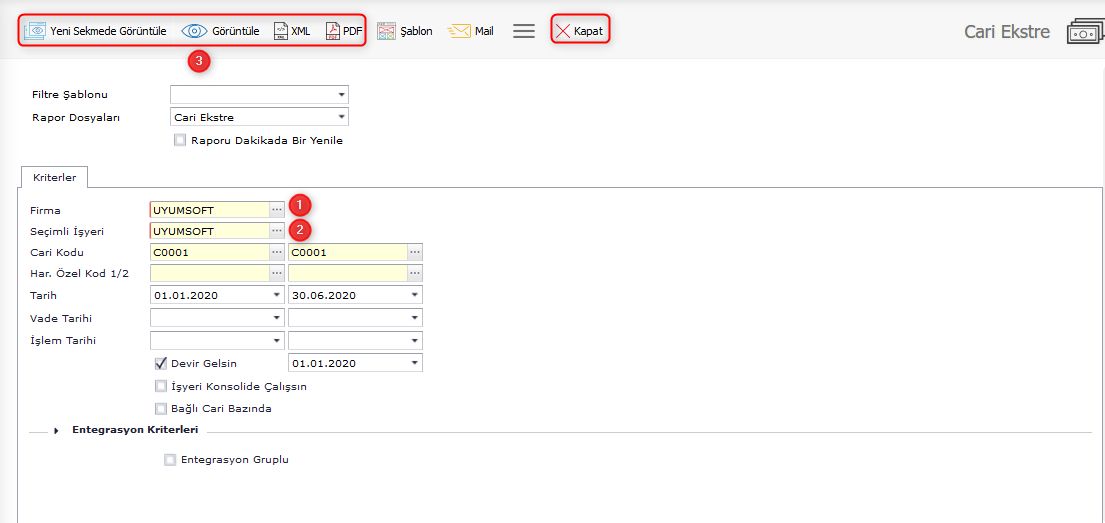
Task: Enable Raporu Dakikada Bir Yenile
Action: pyautogui.click(x=180, y=141)
